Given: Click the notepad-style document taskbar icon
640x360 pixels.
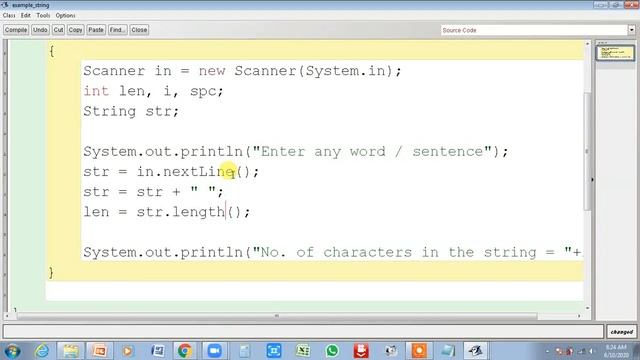Looking at the screenshot, I should coord(244,351).
